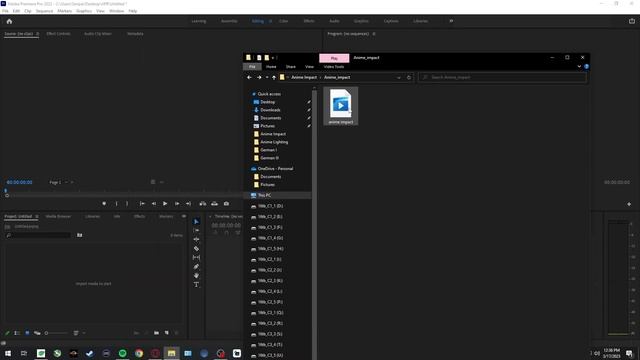Open the Color workspace tab
This screenshot has width=640, height=360.
(x=283, y=21)
